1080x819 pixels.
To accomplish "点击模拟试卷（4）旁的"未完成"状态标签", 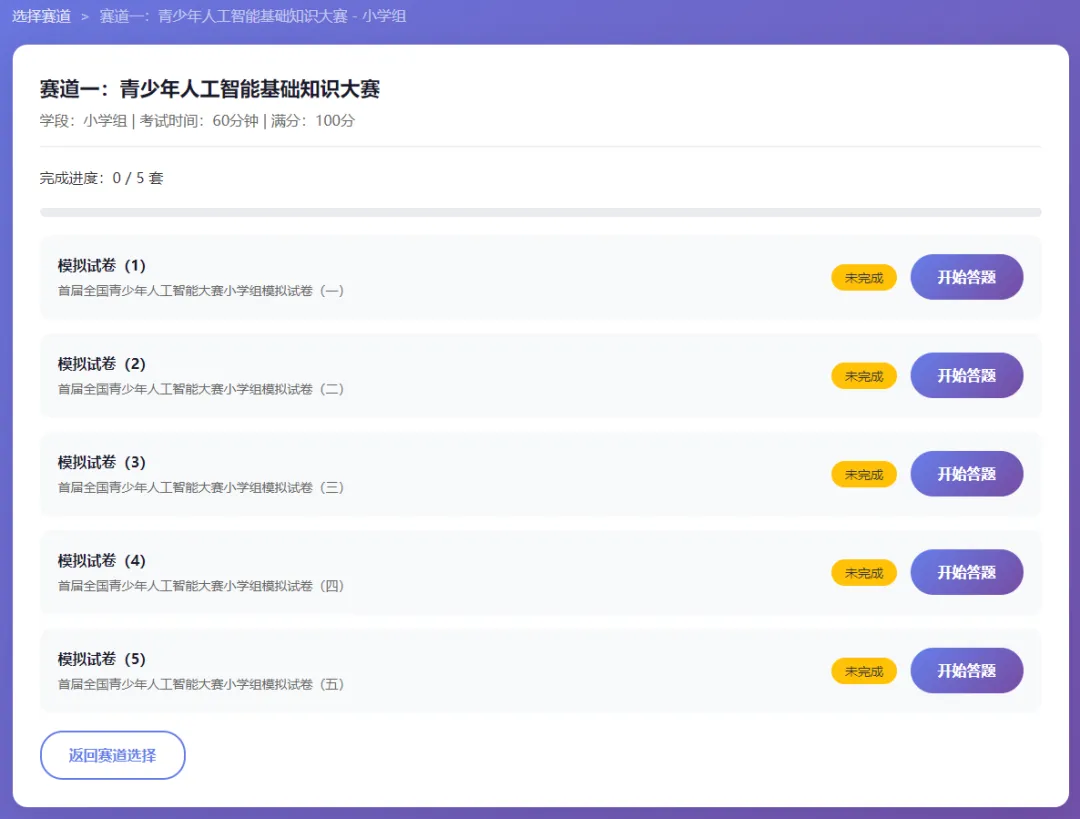I will pyautogui.click(x=863, y=571).
